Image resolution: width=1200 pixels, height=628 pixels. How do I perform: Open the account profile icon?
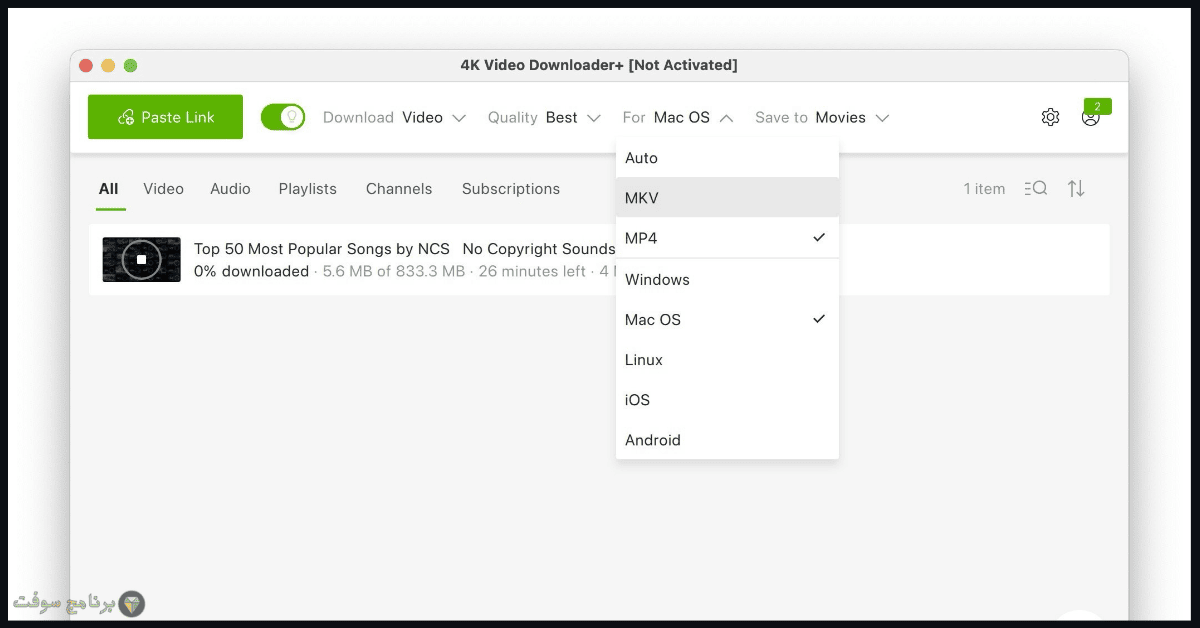click(x=1090, y=117)
